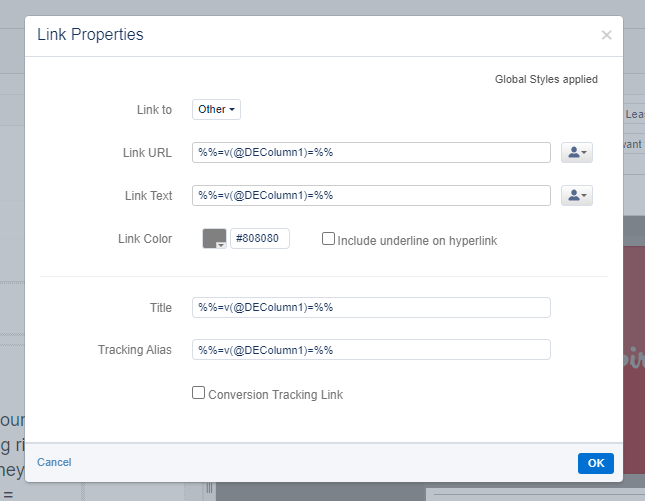Click the Title field label
The height and width of the screenshot is (501, 645).
click(160, 307)
